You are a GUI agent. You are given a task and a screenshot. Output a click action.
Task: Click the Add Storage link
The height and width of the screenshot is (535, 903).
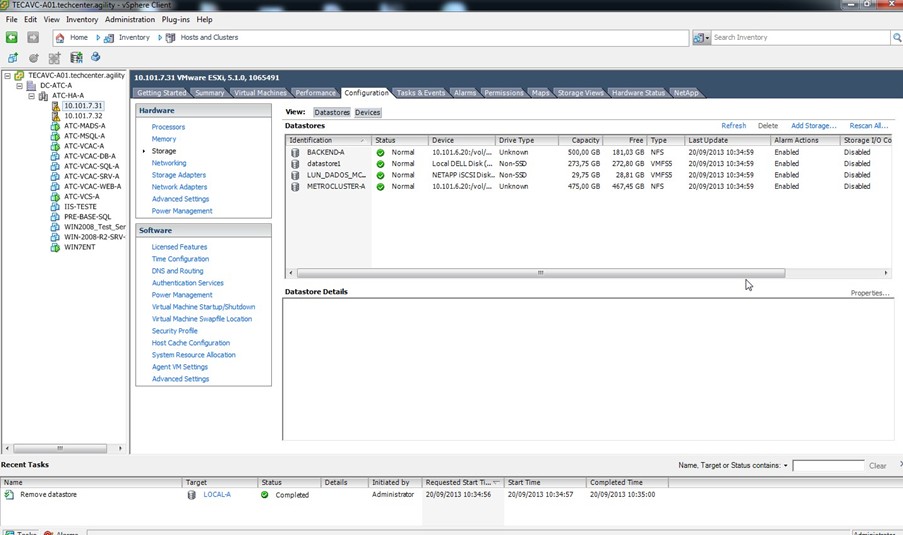point(813,126)
